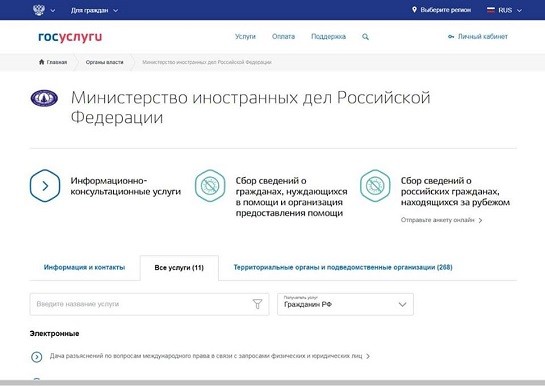Screen dimensions: 545x386
Task: Open 'Сбор сведений о российских гражданах' abroad
Action: 455,191
